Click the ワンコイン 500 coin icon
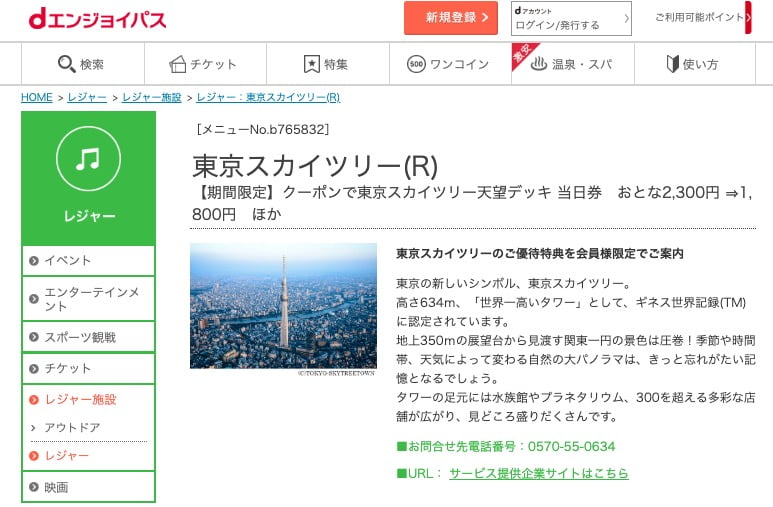 pyautogui.click(x=416, y=64)
